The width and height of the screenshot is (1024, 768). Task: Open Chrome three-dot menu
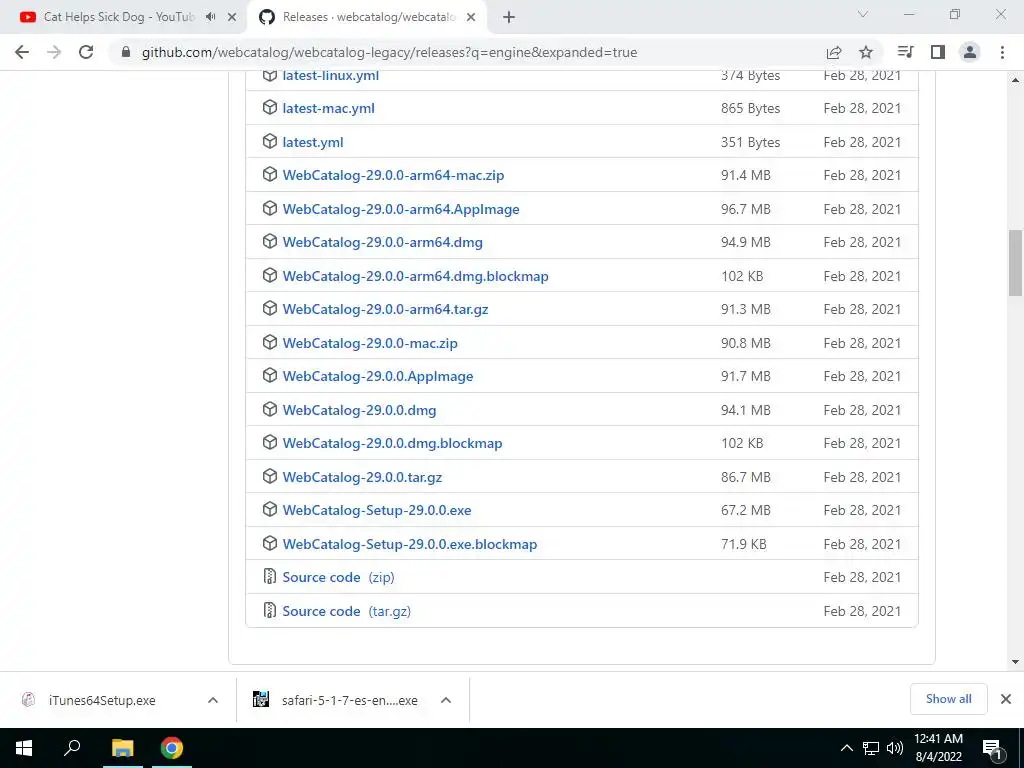point(1002,52)
